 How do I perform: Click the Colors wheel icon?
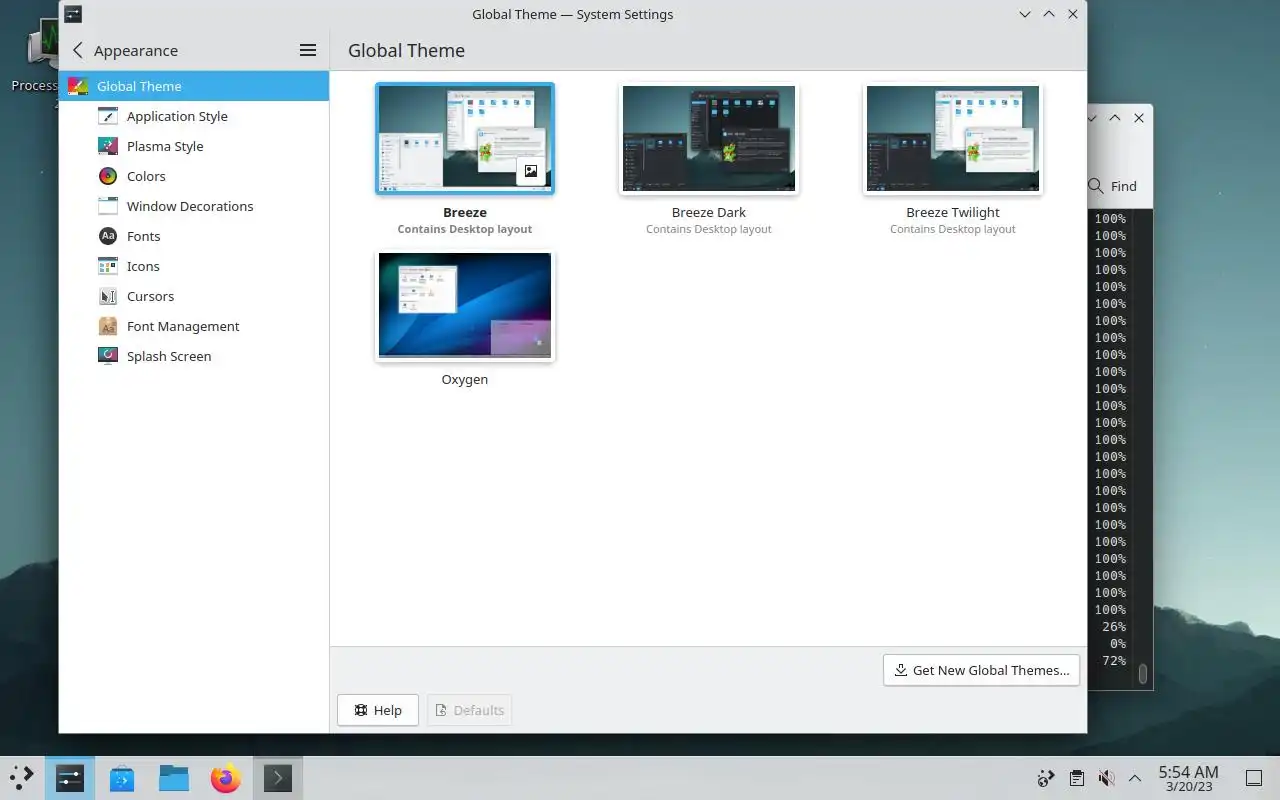coord(108,176)
